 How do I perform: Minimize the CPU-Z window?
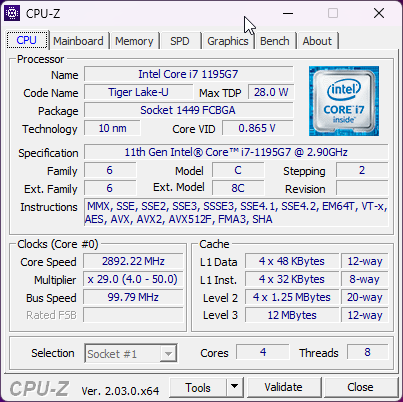pyautogui.click(x=288, y=13)
